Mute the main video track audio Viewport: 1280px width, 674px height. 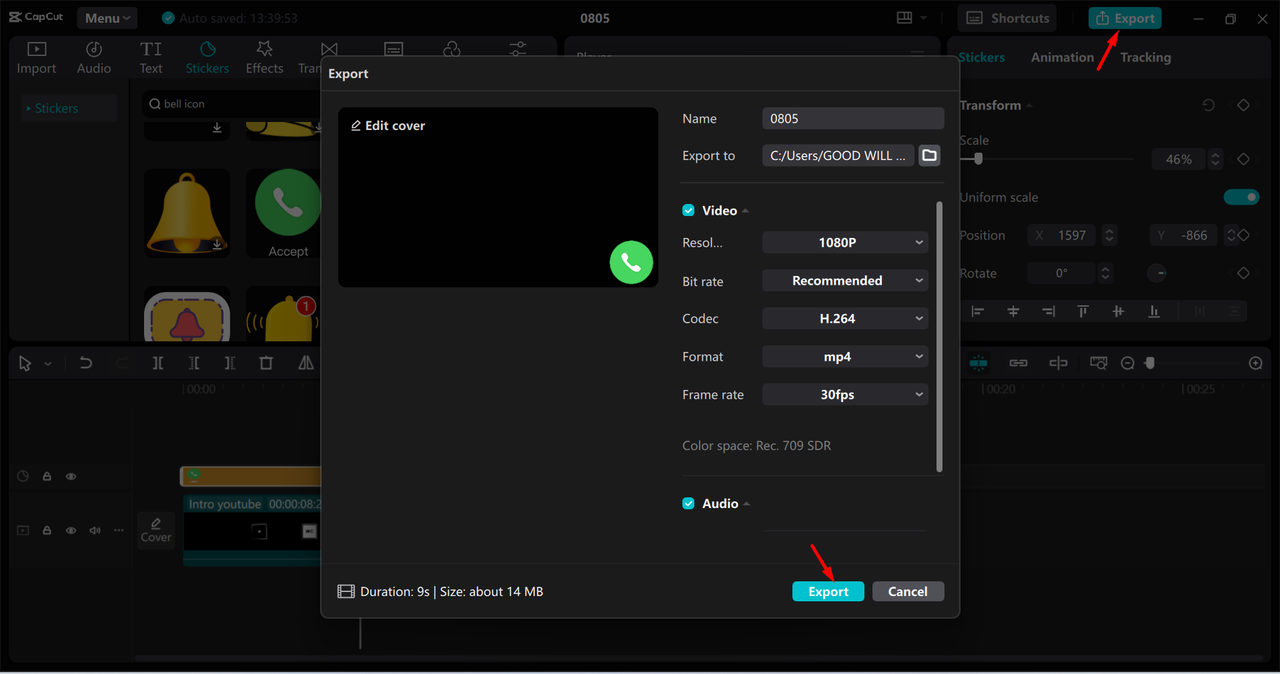pos(95,531)
